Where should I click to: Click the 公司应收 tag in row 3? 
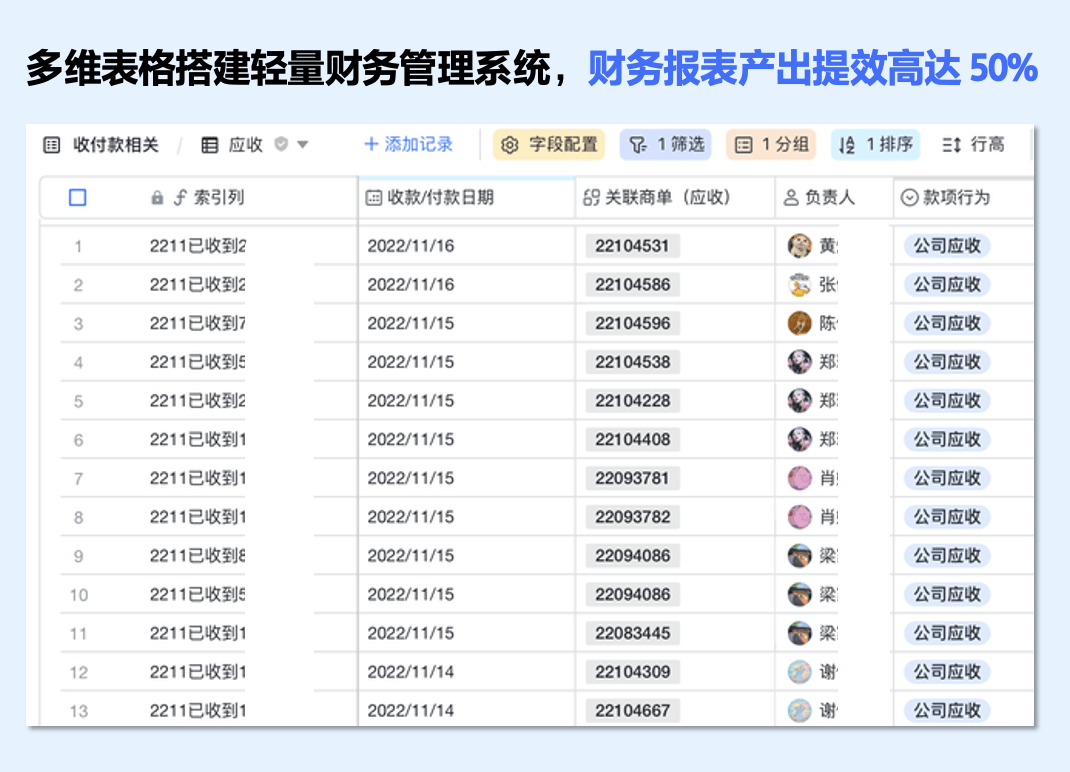(x=947, y=324)
